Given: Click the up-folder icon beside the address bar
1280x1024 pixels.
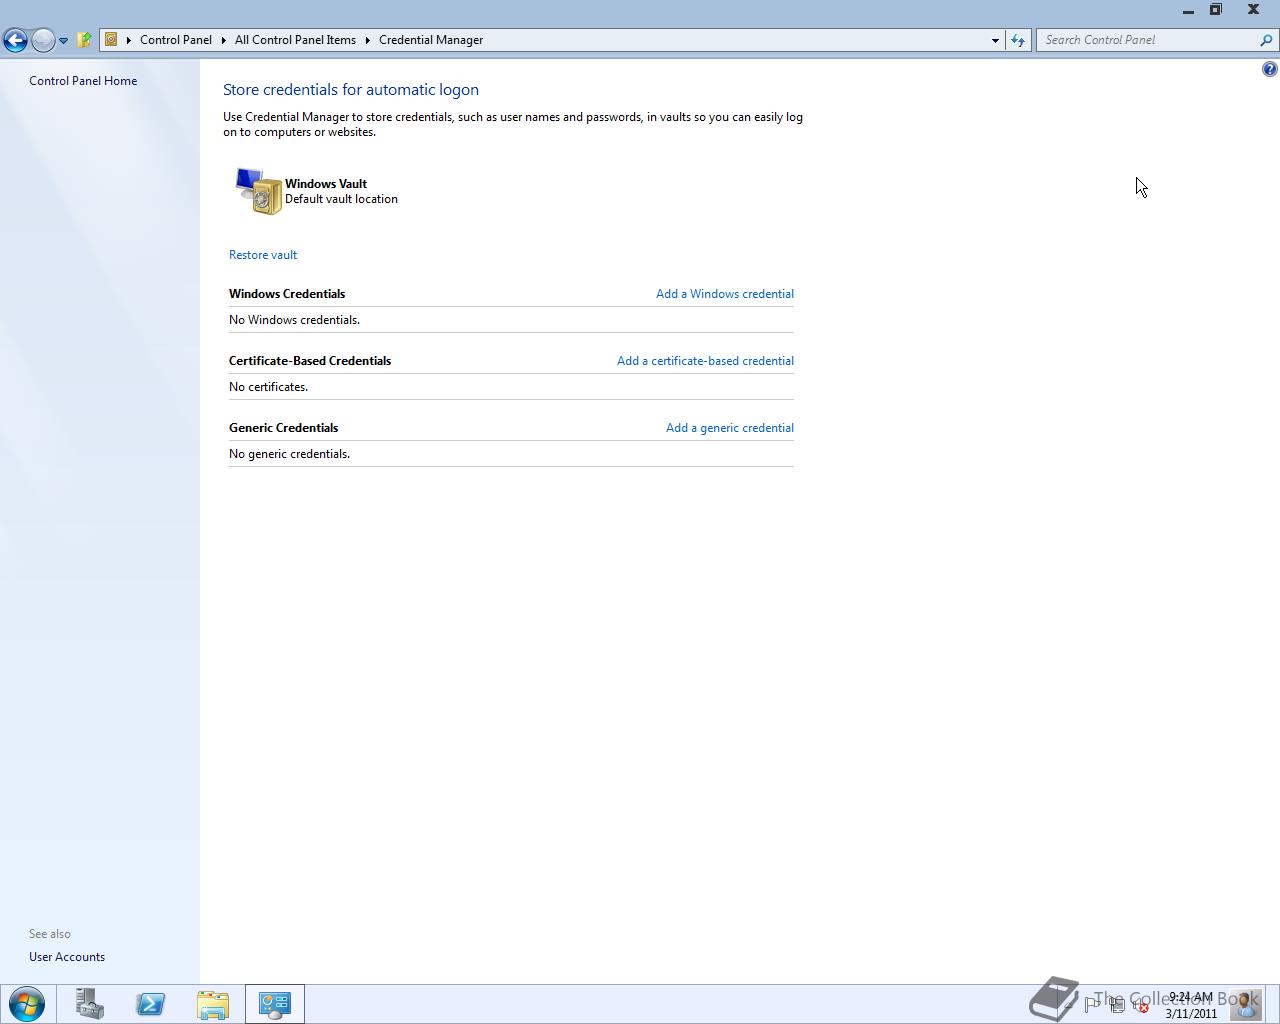Looking at the screenshot, I should click(85, 40).
